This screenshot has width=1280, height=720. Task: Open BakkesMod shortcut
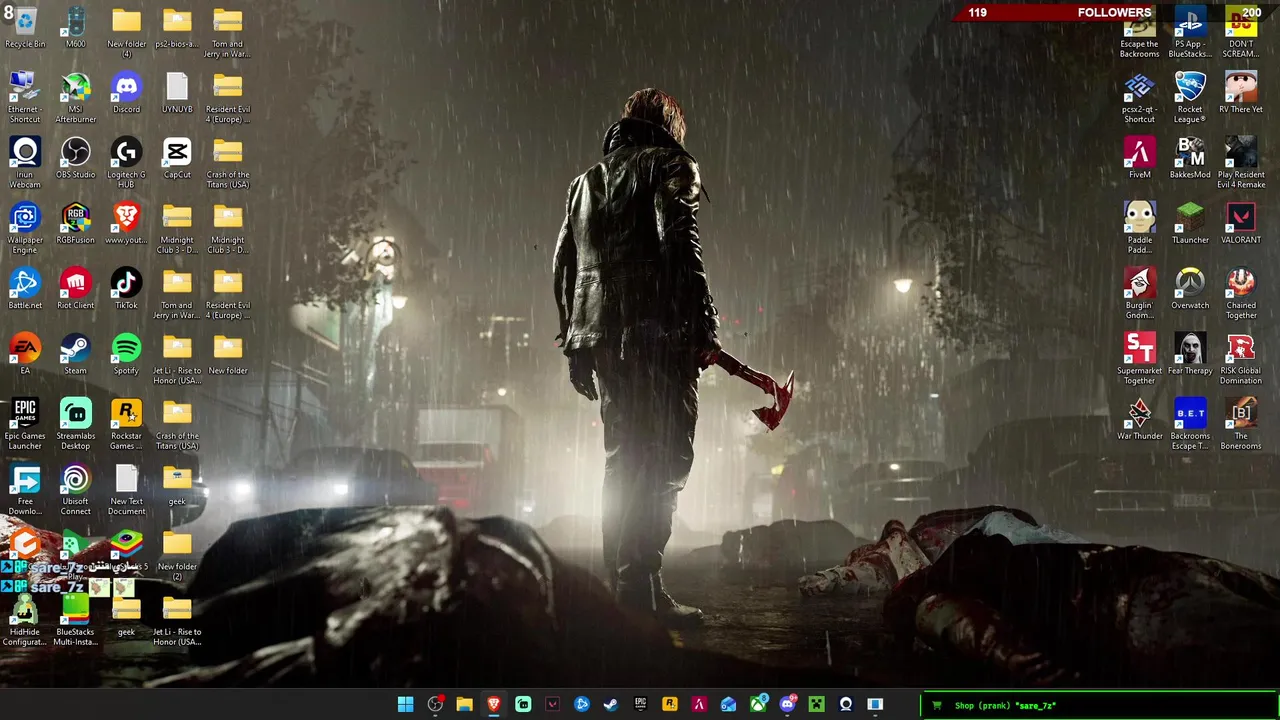(x=1190, y=158)
